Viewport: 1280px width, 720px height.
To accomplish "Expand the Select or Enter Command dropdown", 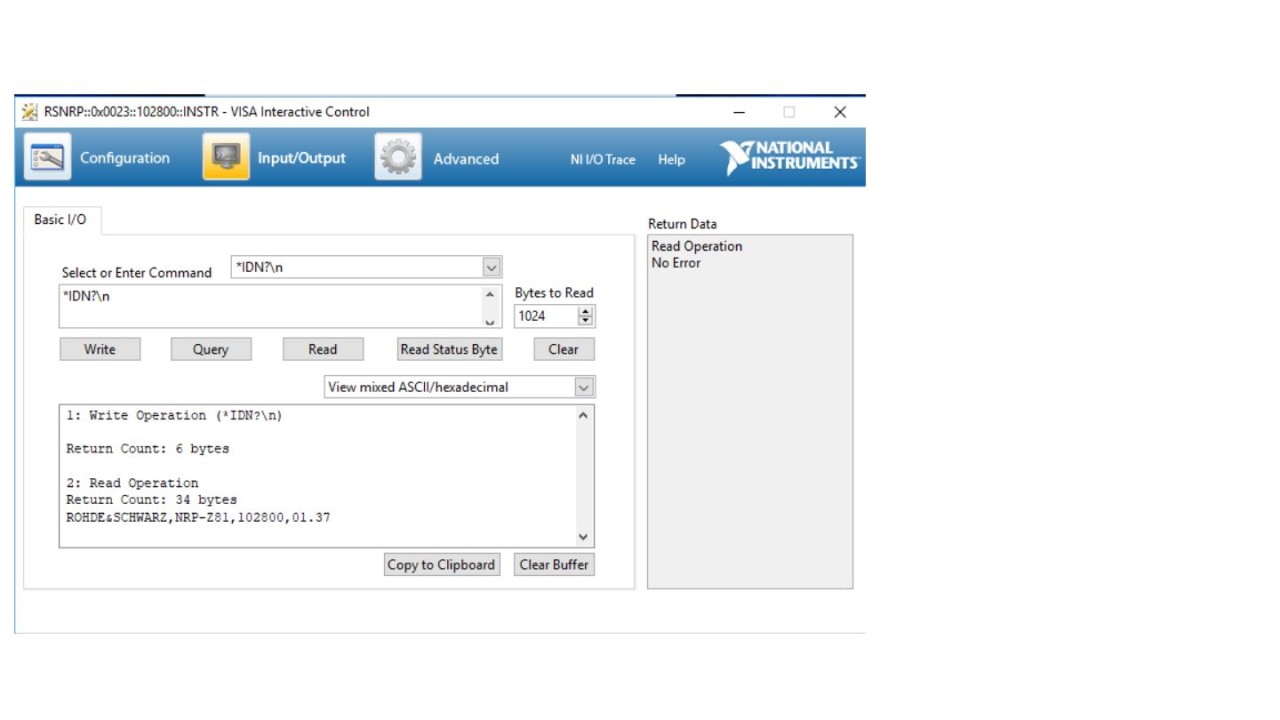I will click(491, 267).
